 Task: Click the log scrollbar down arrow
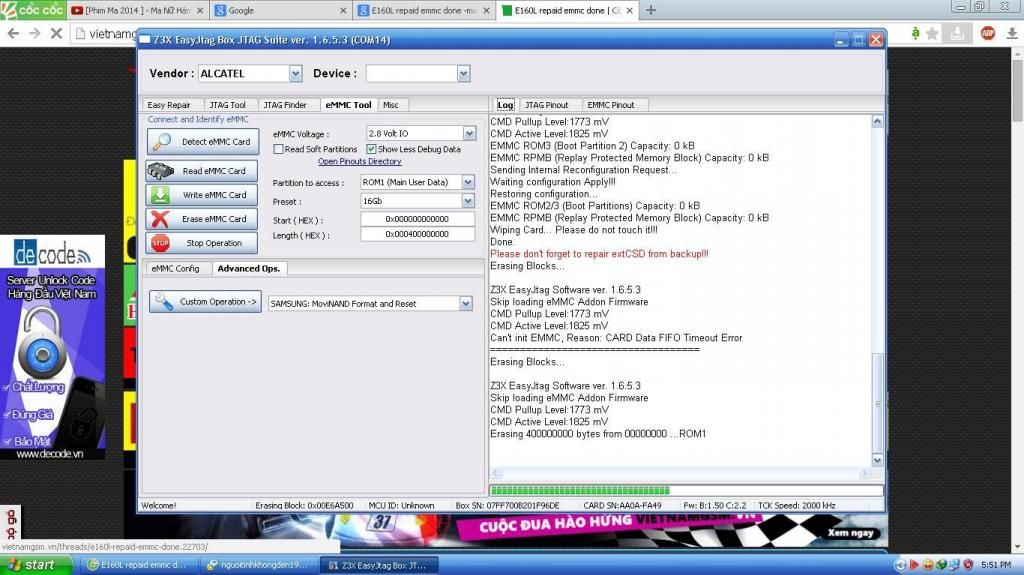[x=877, y=461]
